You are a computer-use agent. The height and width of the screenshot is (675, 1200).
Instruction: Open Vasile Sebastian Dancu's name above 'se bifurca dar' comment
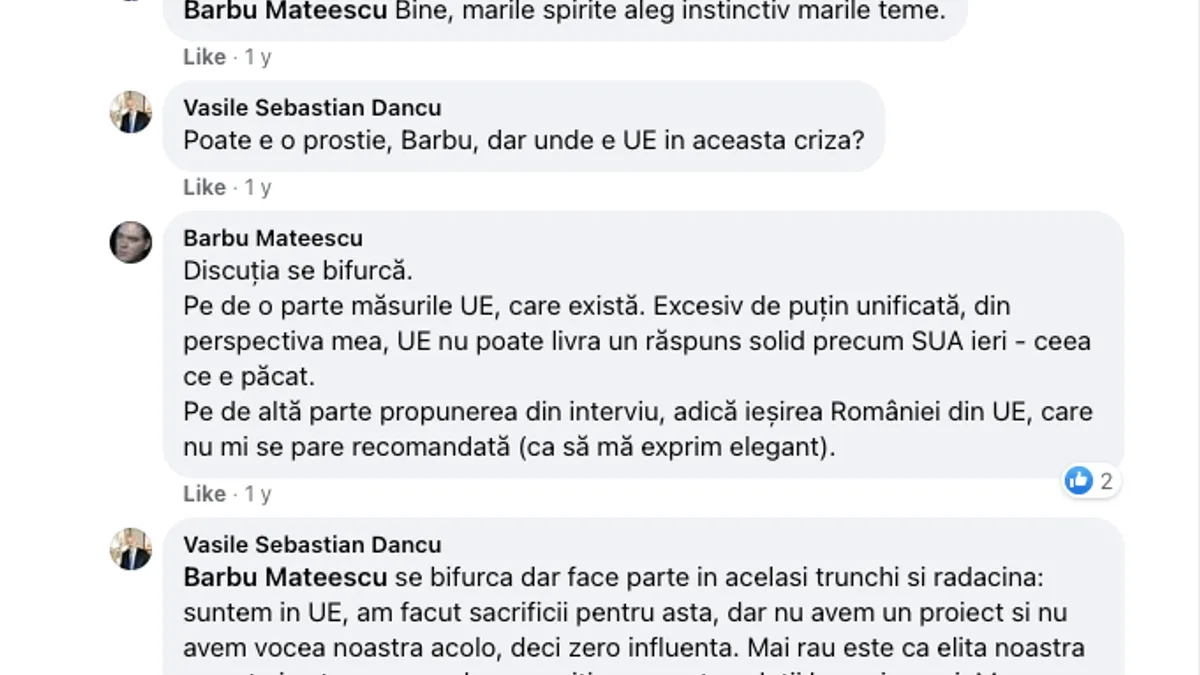point(312,545)
